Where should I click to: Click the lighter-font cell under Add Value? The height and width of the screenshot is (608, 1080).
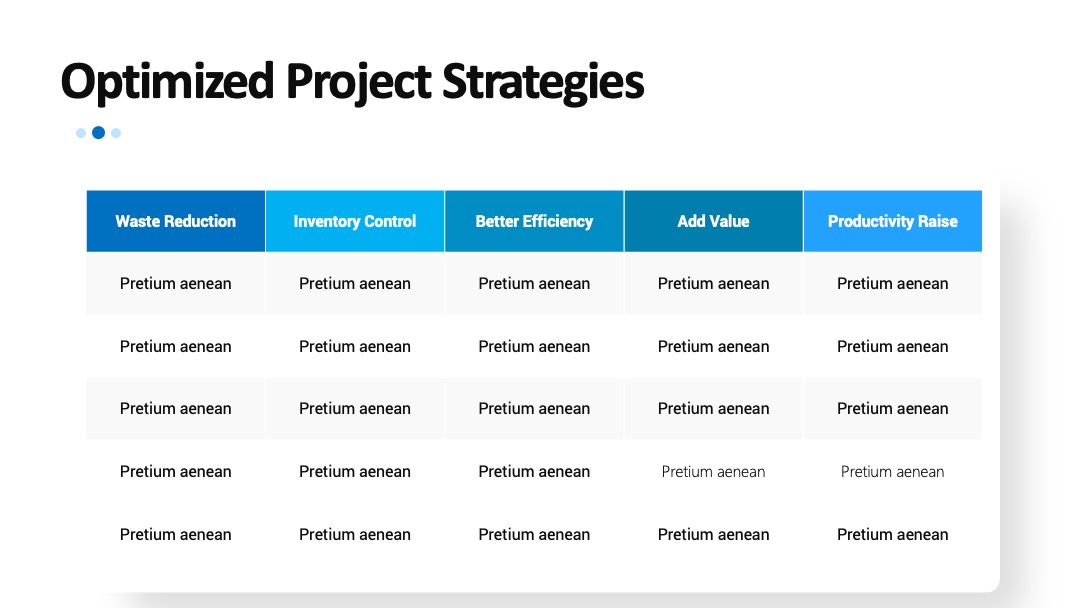point(713,472)
